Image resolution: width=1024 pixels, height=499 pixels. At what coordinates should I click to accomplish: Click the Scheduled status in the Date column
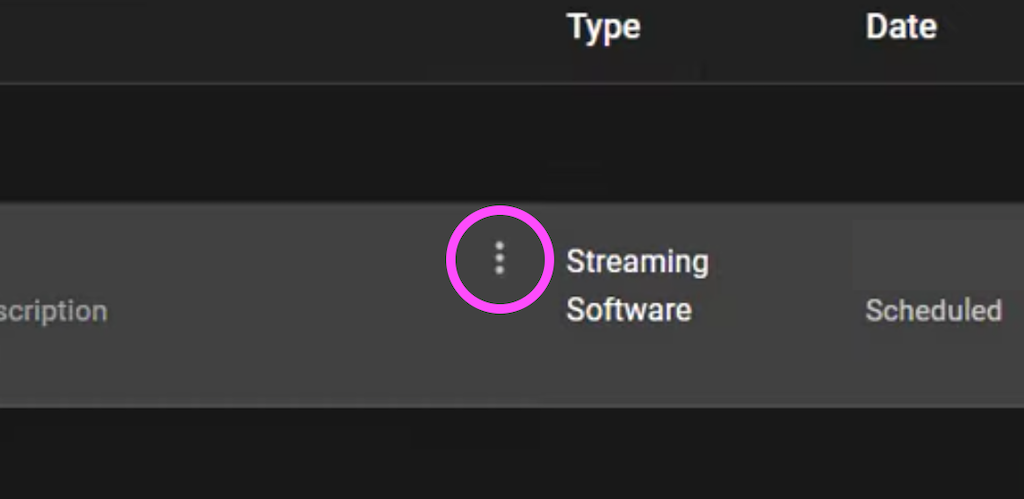(934, 310)
